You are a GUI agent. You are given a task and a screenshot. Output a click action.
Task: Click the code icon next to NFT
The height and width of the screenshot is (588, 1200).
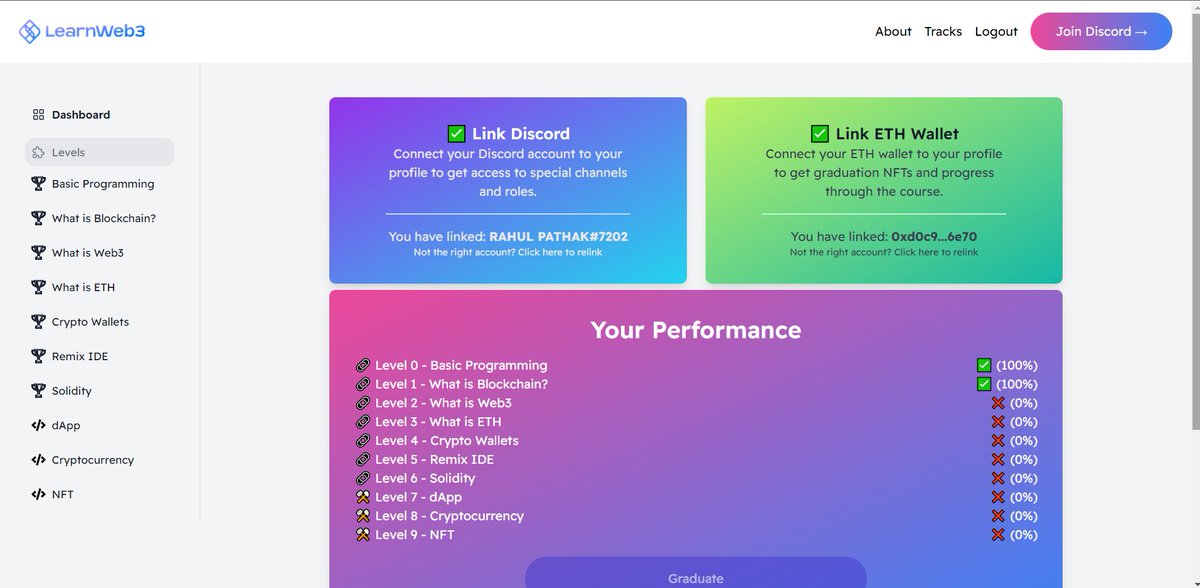pyautogui.click(x=37, y=494)
